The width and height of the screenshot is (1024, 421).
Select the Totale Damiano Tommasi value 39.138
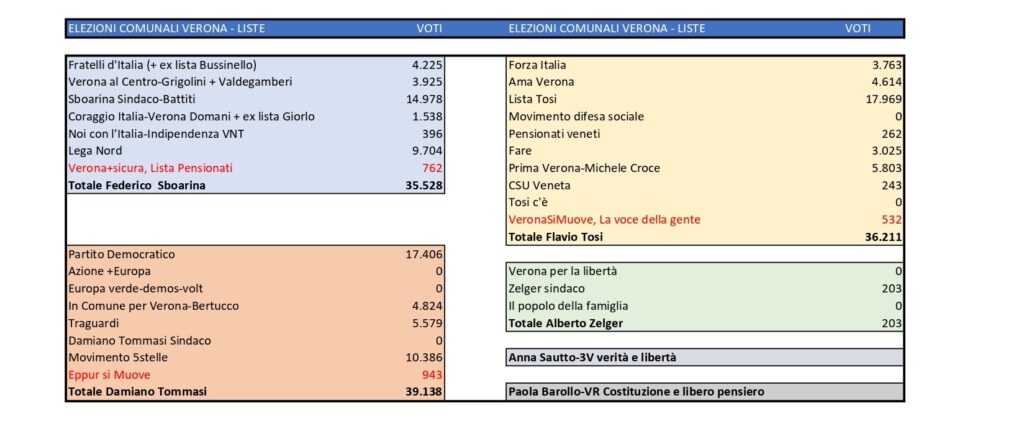424,392
